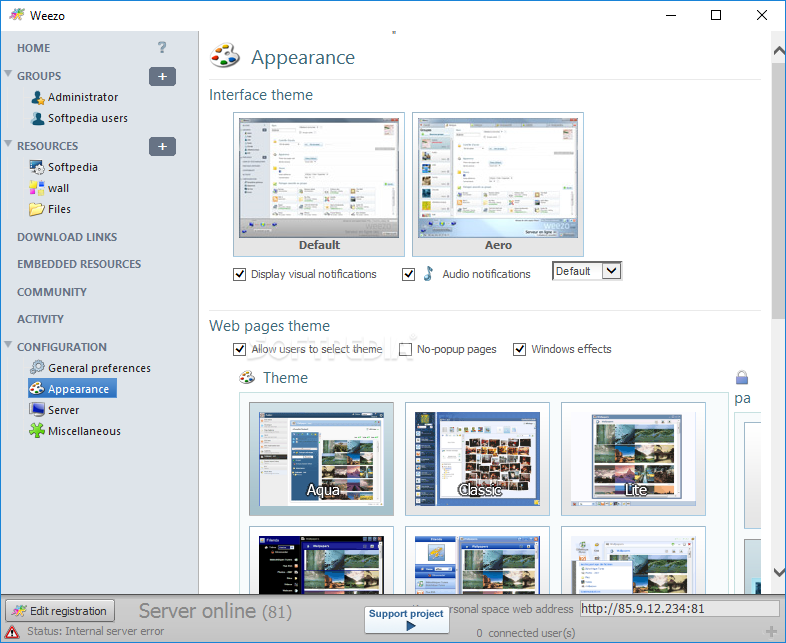The height and width of the screenshot is (643, 786).
Task: Toggle Display visual notifications checkbox
Action: pos(240,274)
